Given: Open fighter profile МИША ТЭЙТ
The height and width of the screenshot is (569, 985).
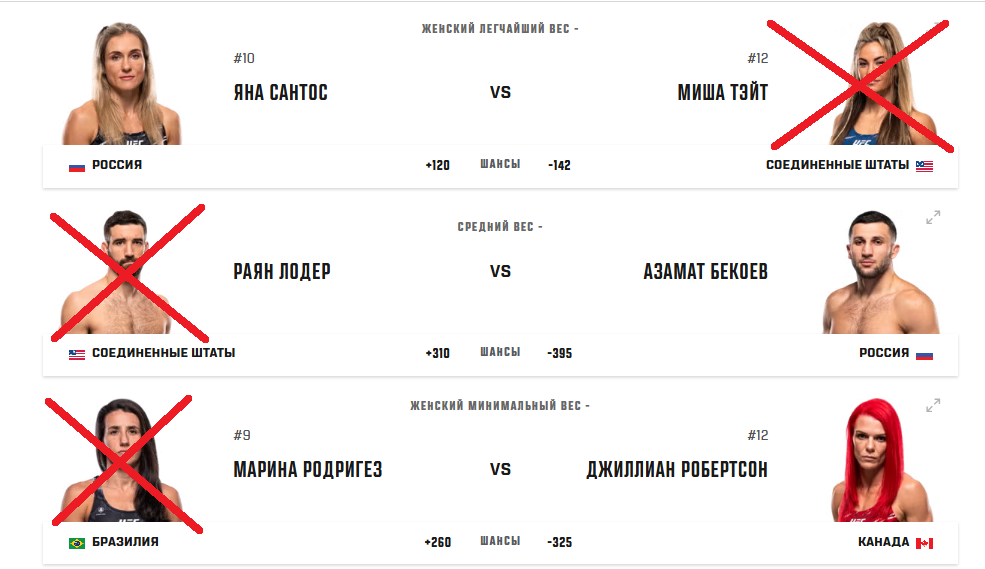Looking at the screenshot, I should click(722, 92).
